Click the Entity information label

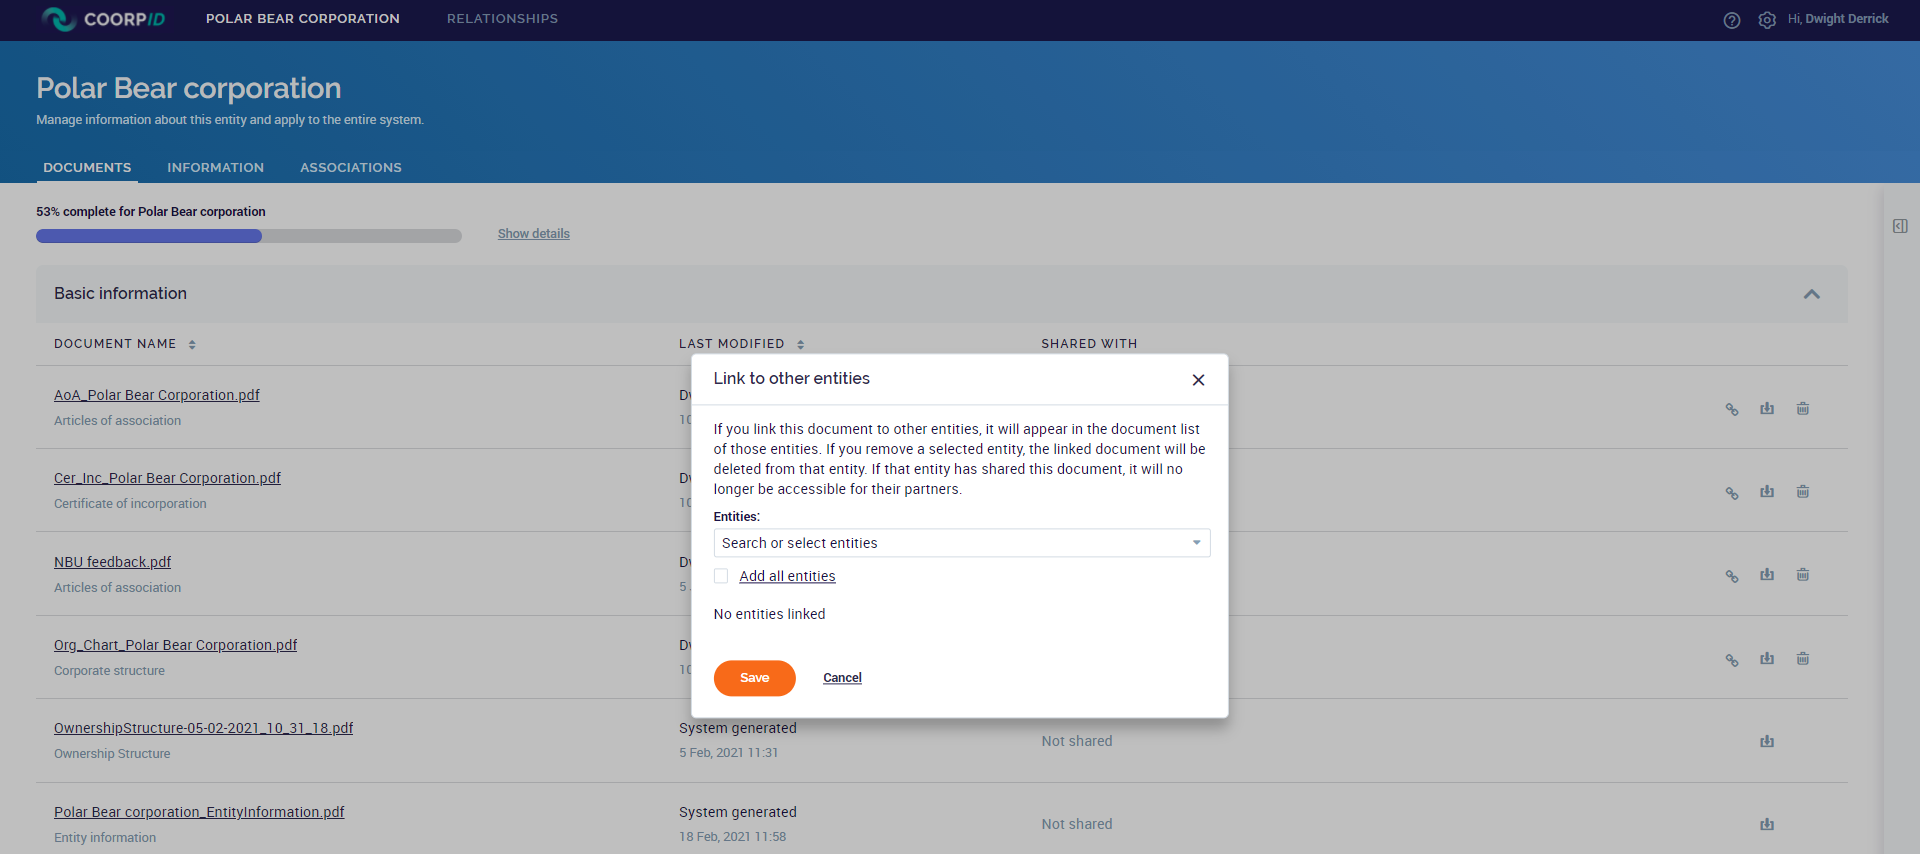(x=105, y=838)
